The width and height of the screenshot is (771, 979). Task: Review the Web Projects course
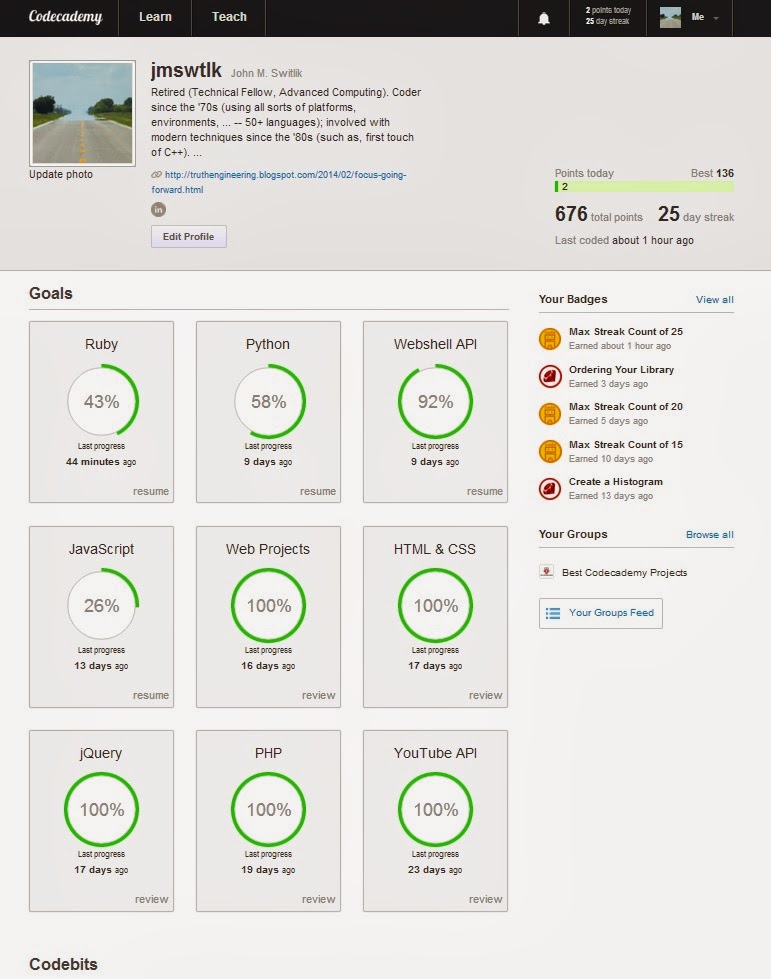click(x=318, y=695)
